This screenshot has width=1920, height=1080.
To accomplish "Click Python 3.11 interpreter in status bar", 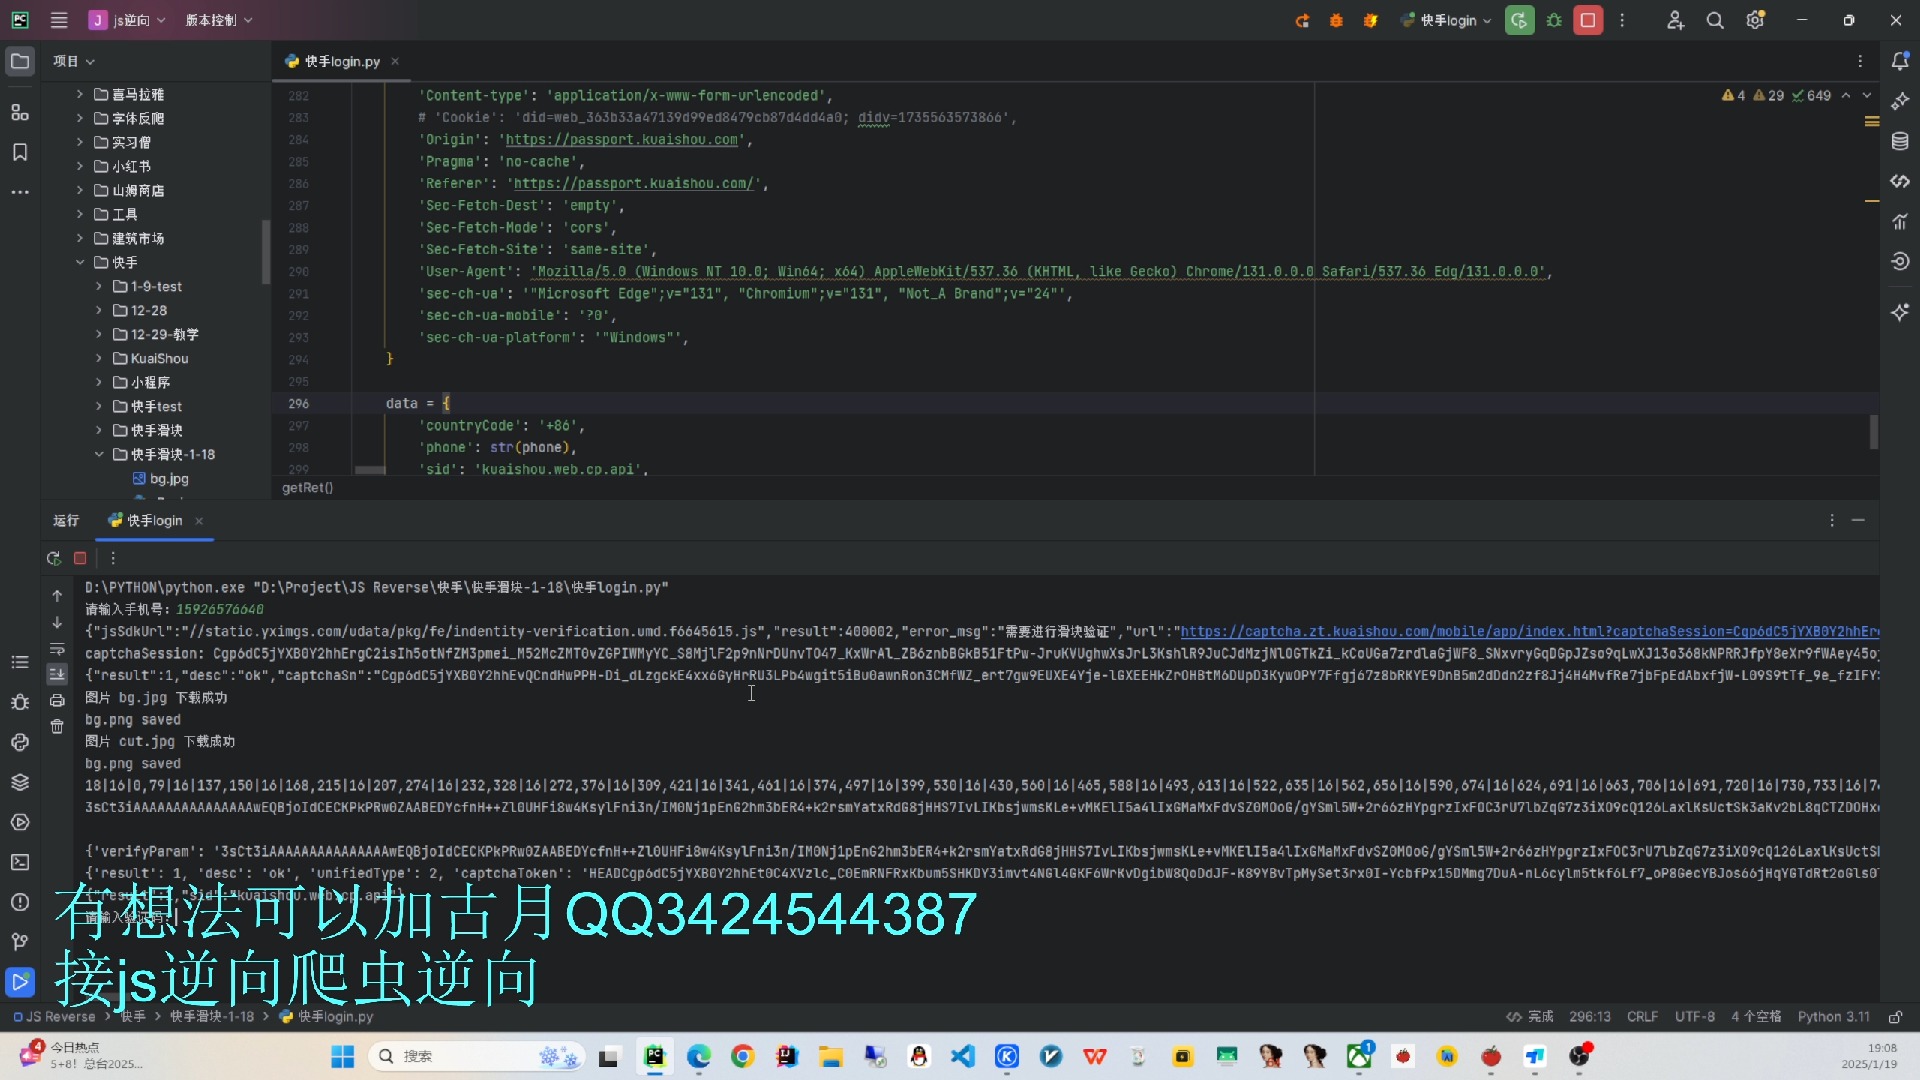I will click(1833, 1017).
